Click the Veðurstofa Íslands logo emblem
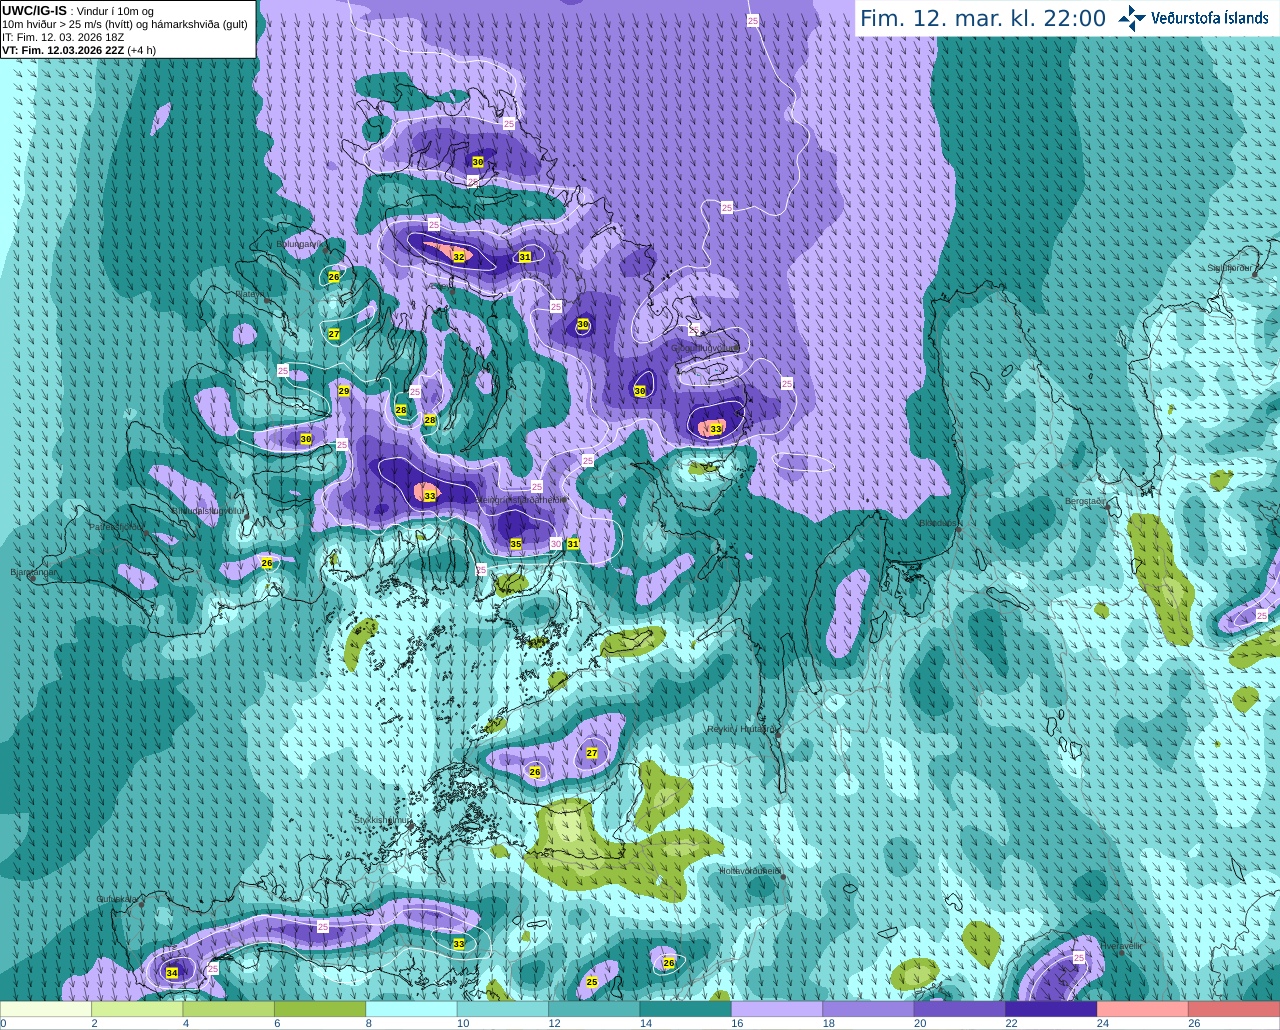Image resolution: width=1280 pixels, height=1030 pixels. click(1132, 18)
